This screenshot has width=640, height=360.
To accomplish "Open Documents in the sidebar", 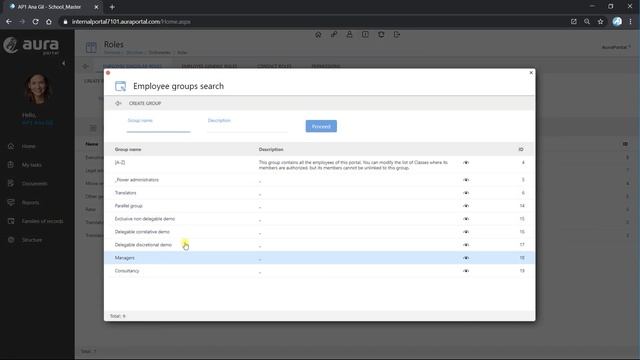I will (34, 184).
